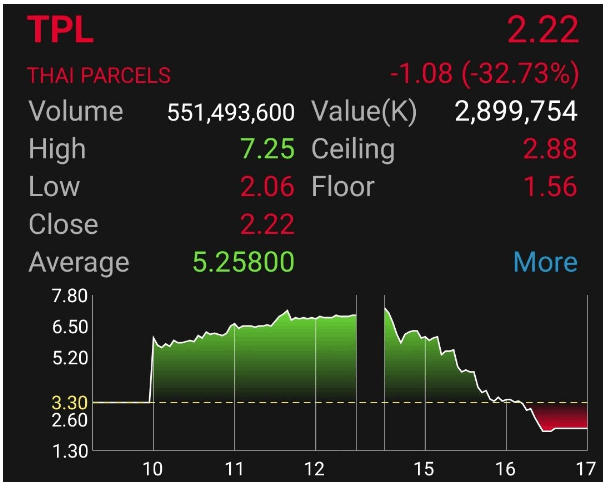This screenshot has width=610, height=491.
Task: Click the Close price 2.22
Action: tap(267, 224)
